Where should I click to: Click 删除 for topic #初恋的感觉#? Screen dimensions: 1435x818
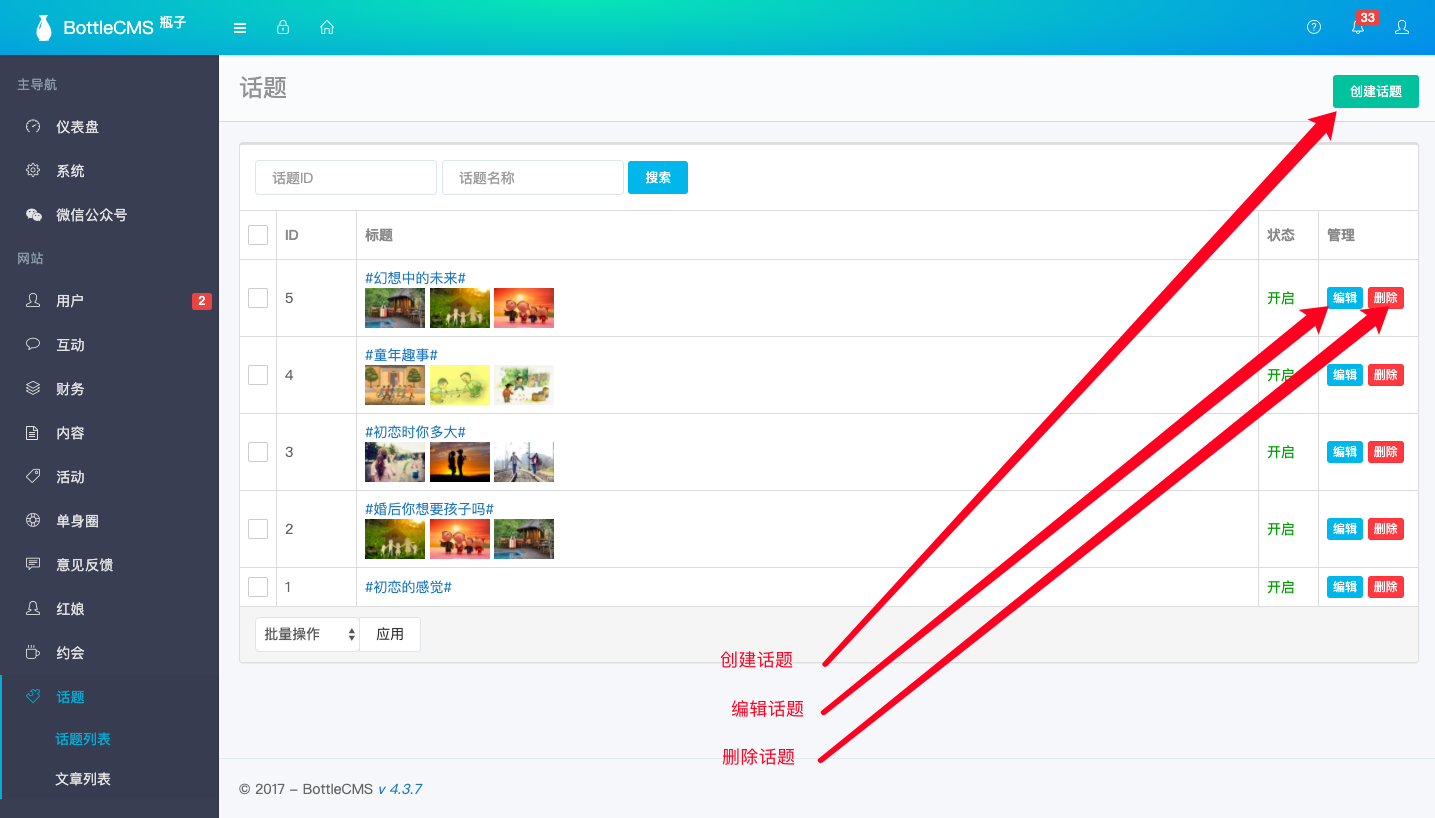coord(1386,587)
